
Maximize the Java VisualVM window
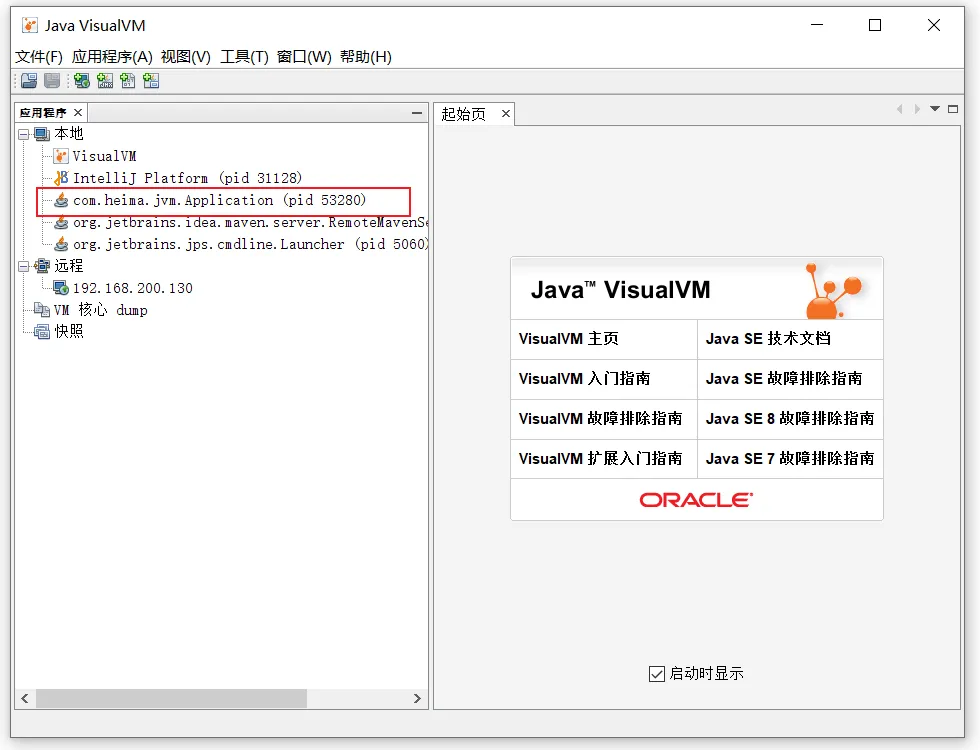point(875,25)
